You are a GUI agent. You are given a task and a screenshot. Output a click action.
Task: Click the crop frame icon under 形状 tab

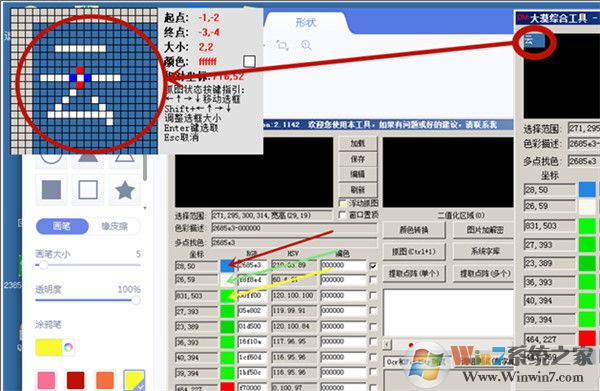click(x=282, y=46)
